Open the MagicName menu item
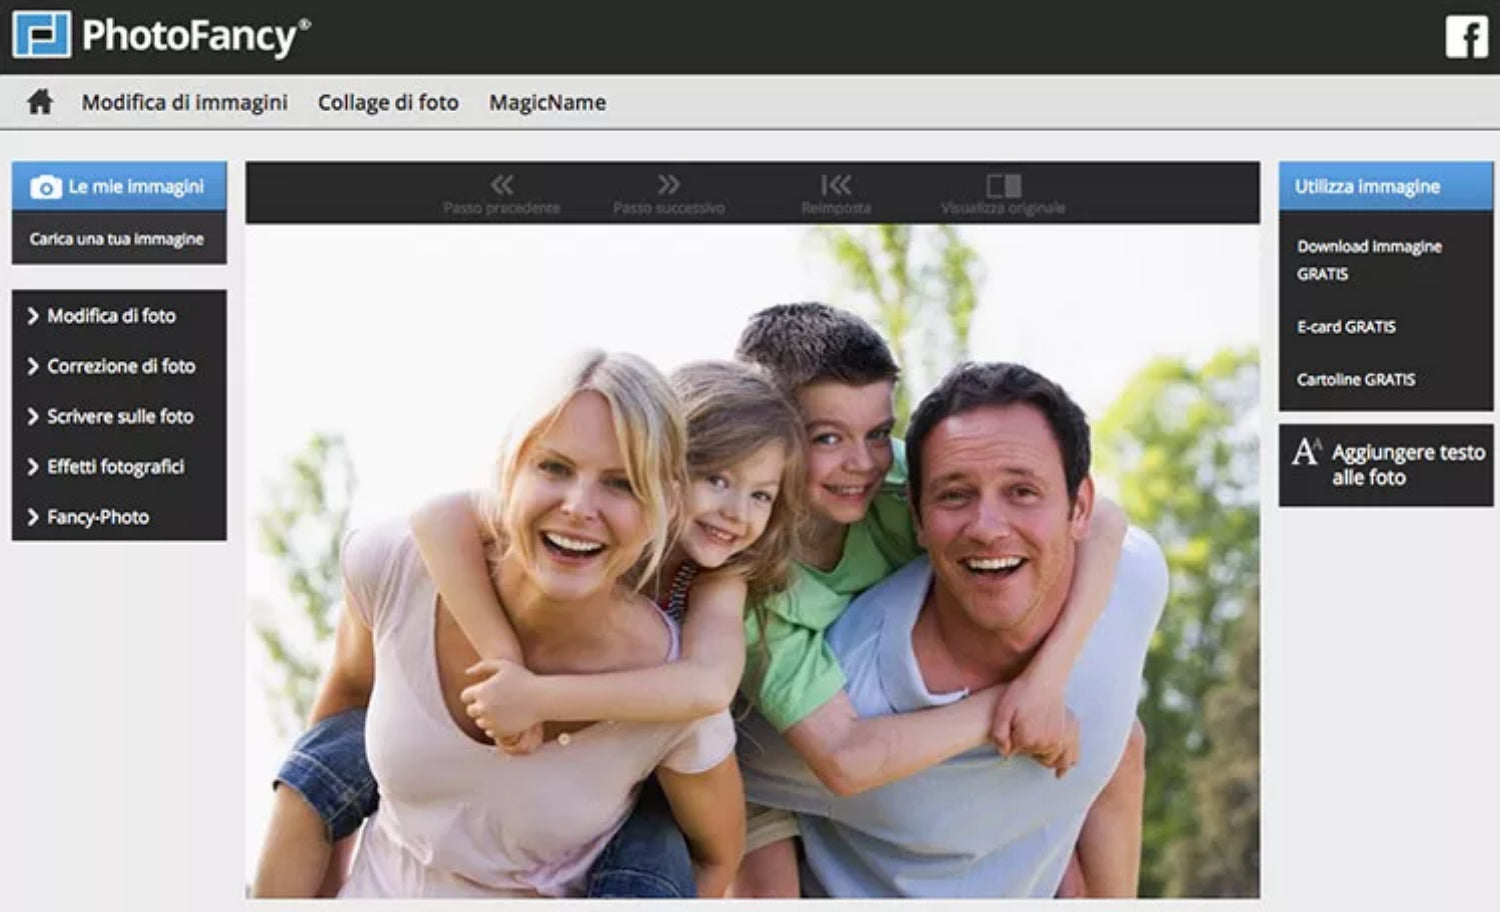The image size is (1500, 912). pos(547,102)
